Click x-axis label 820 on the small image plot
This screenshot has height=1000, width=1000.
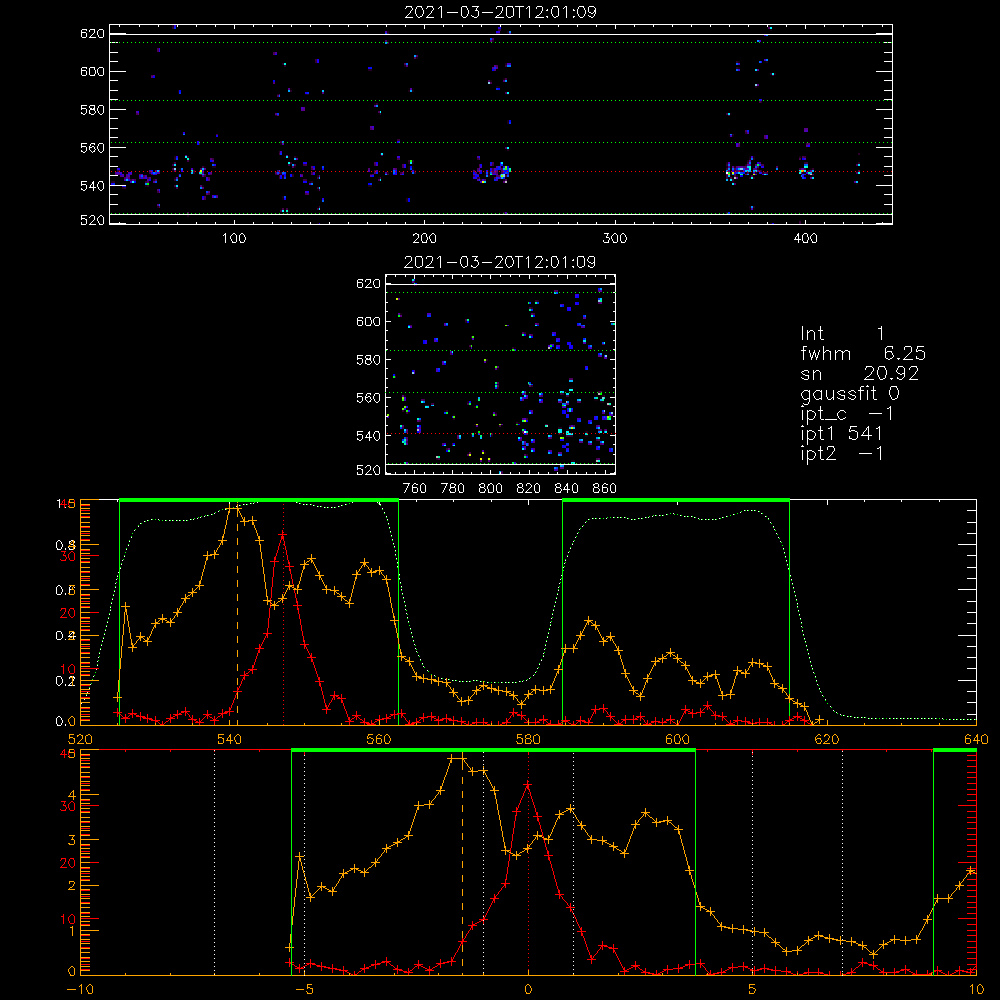(528, 489)
